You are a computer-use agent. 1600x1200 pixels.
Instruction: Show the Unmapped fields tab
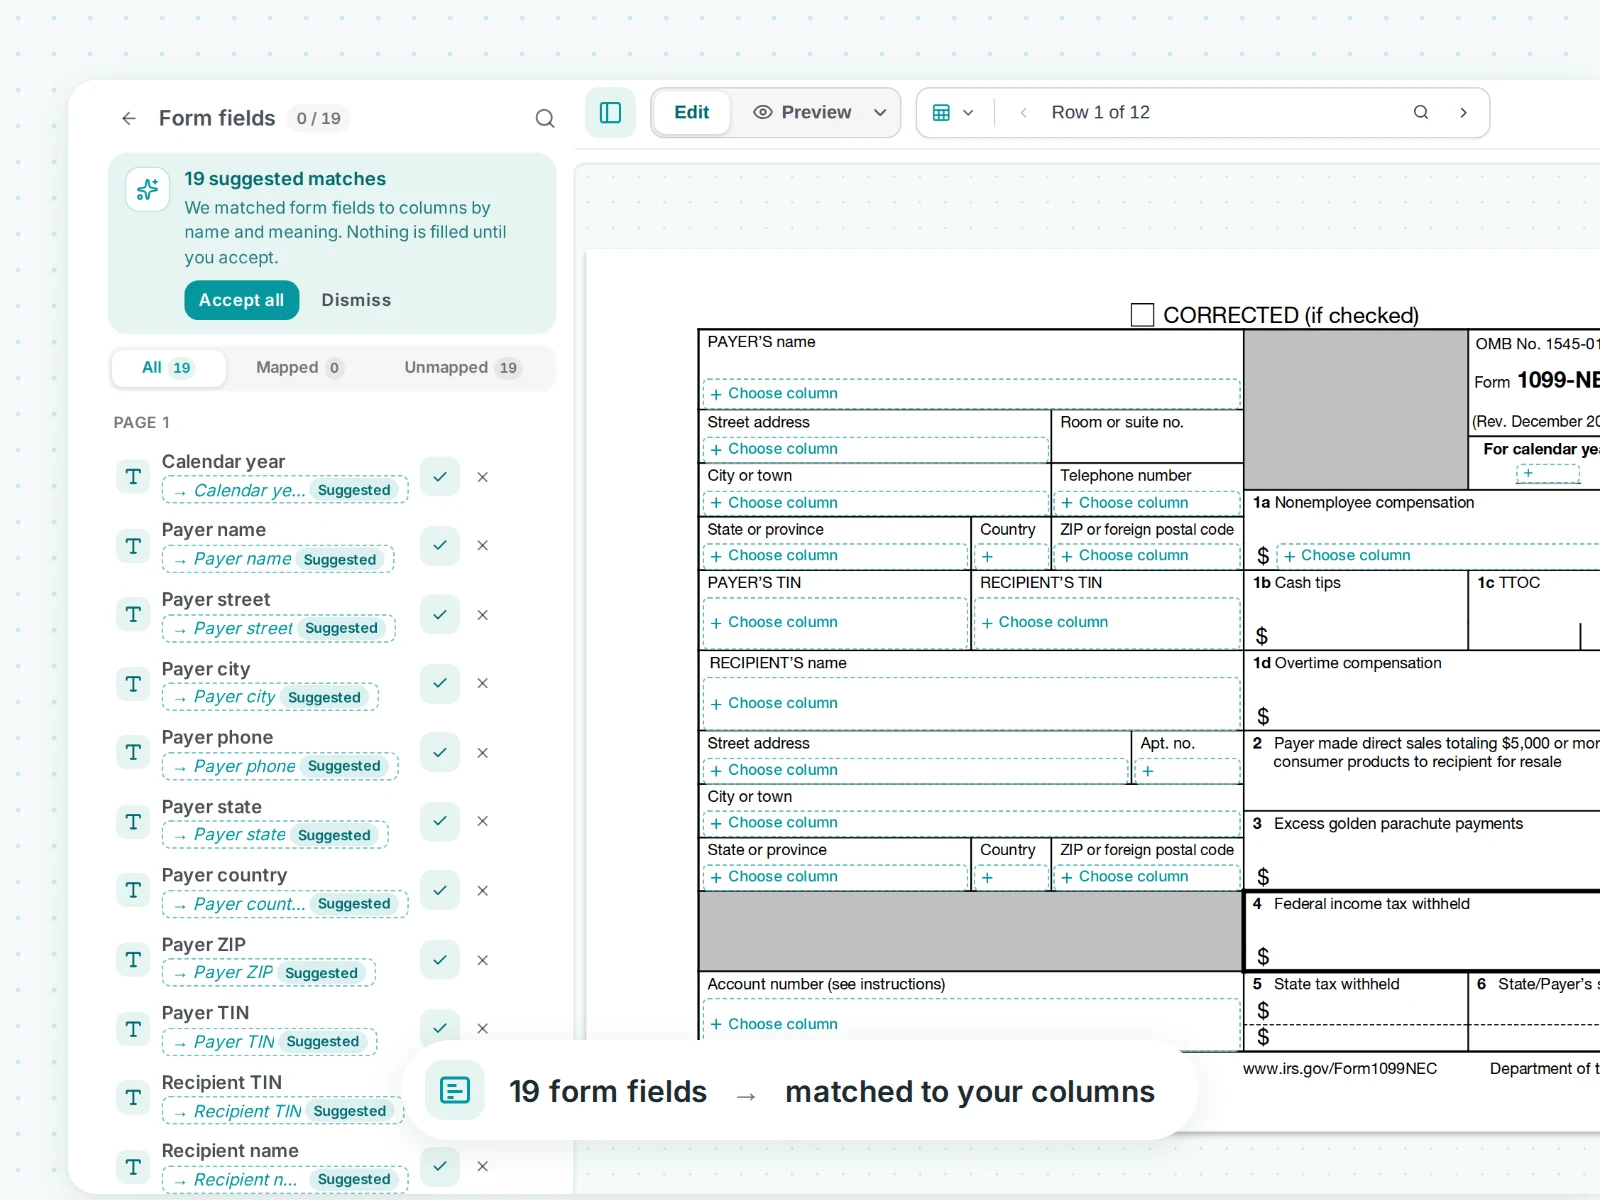[x=461, y=367]
